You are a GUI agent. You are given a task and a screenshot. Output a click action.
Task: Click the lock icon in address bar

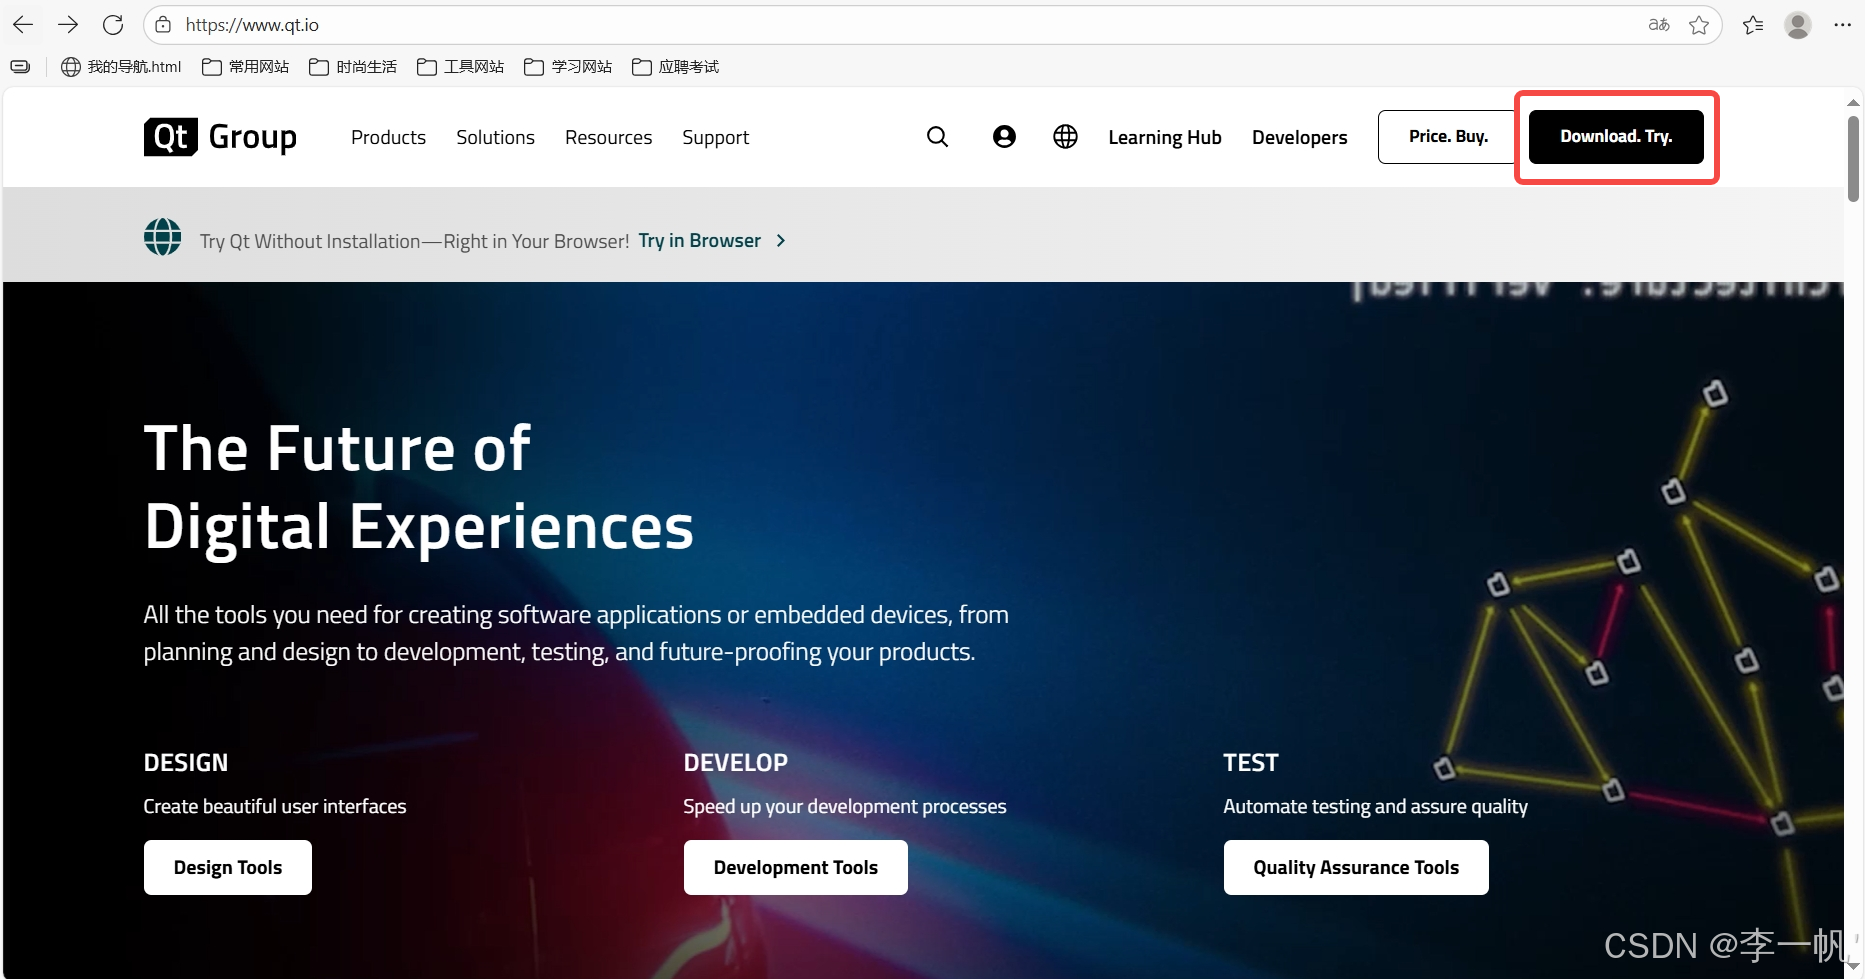click(163, 25)
